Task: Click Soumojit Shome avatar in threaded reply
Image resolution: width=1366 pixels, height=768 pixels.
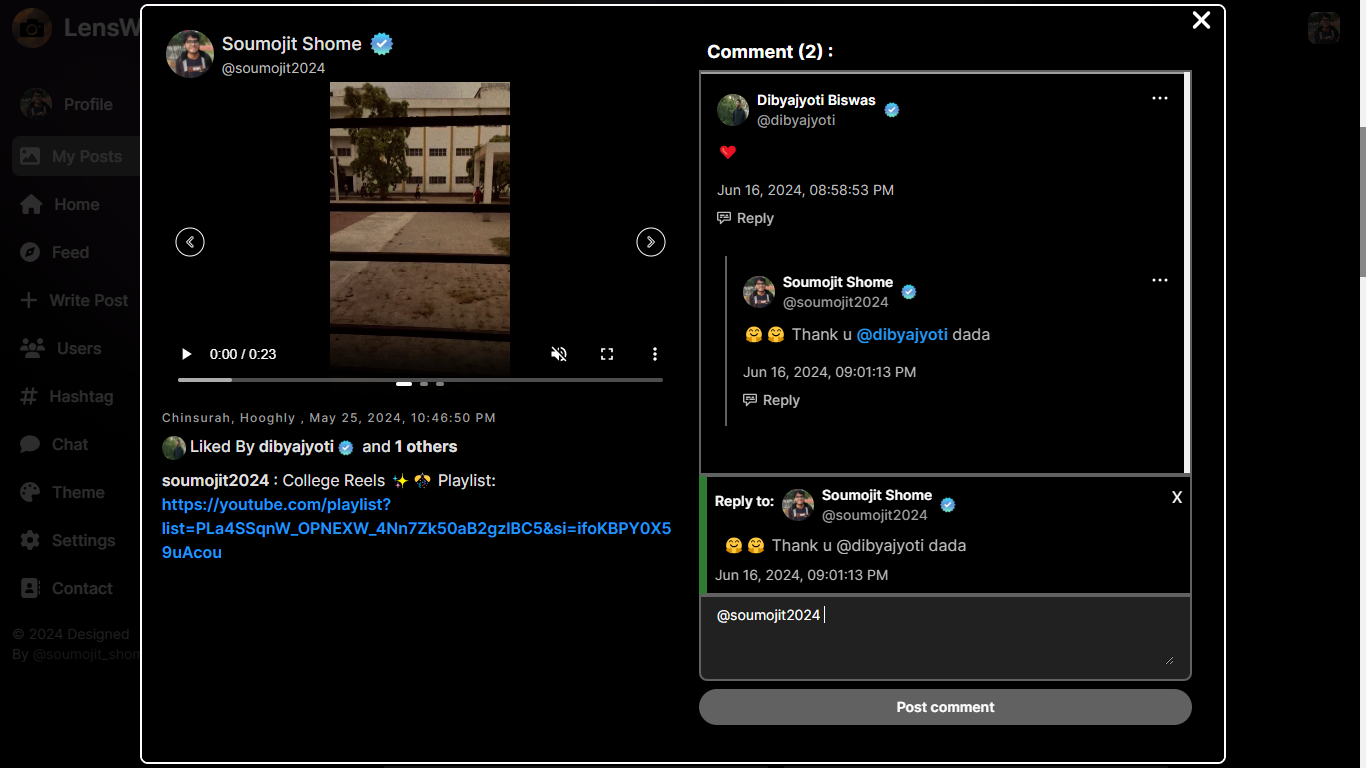Action: (759, 292)
